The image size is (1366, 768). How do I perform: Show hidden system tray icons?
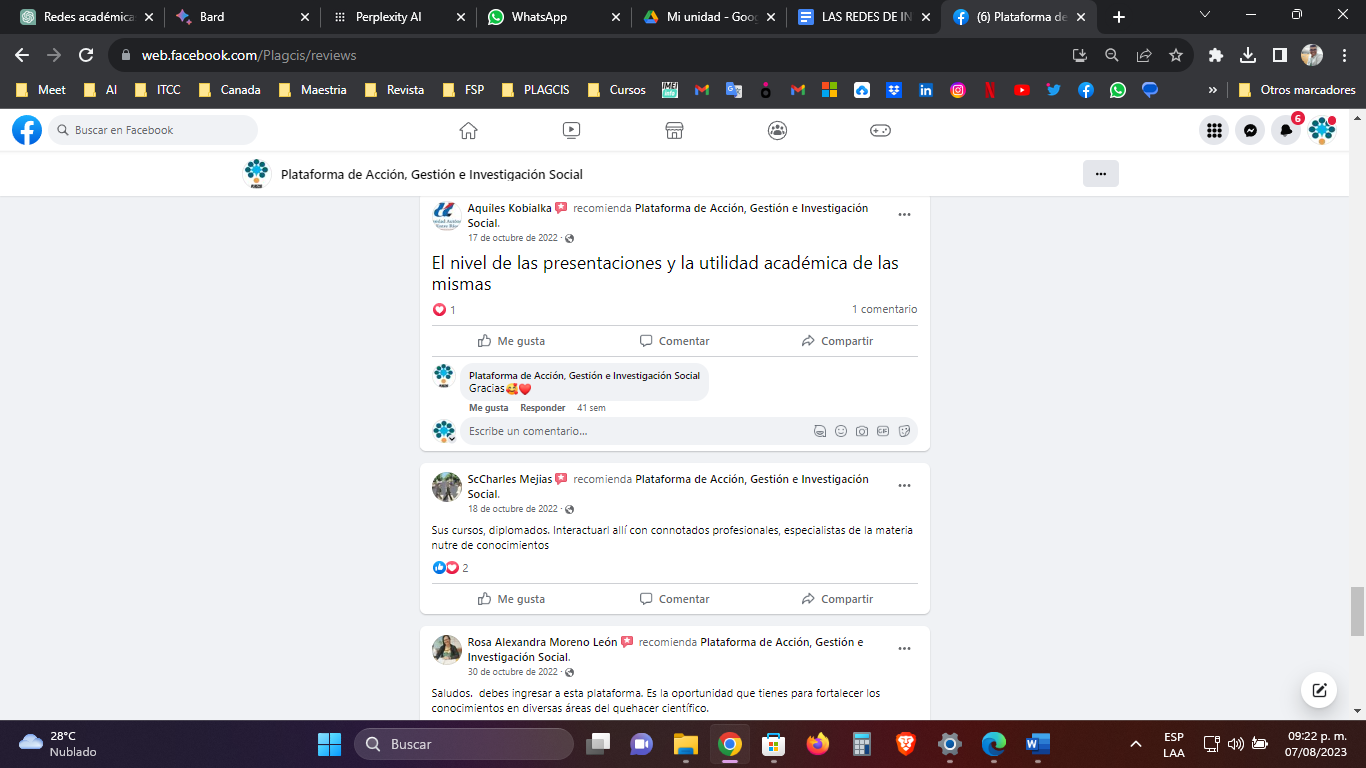coord(1135,744)
